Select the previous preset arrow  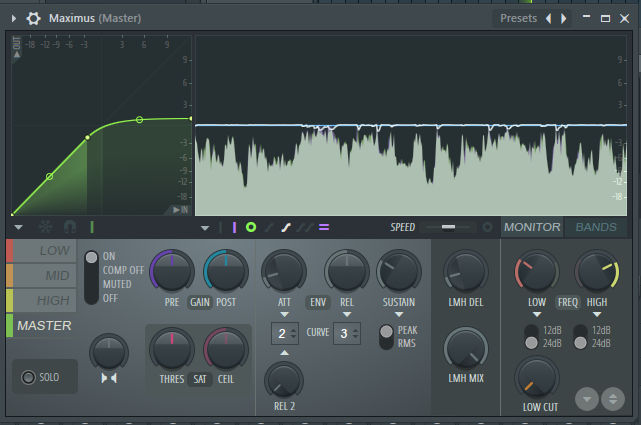tap(549, 18)
